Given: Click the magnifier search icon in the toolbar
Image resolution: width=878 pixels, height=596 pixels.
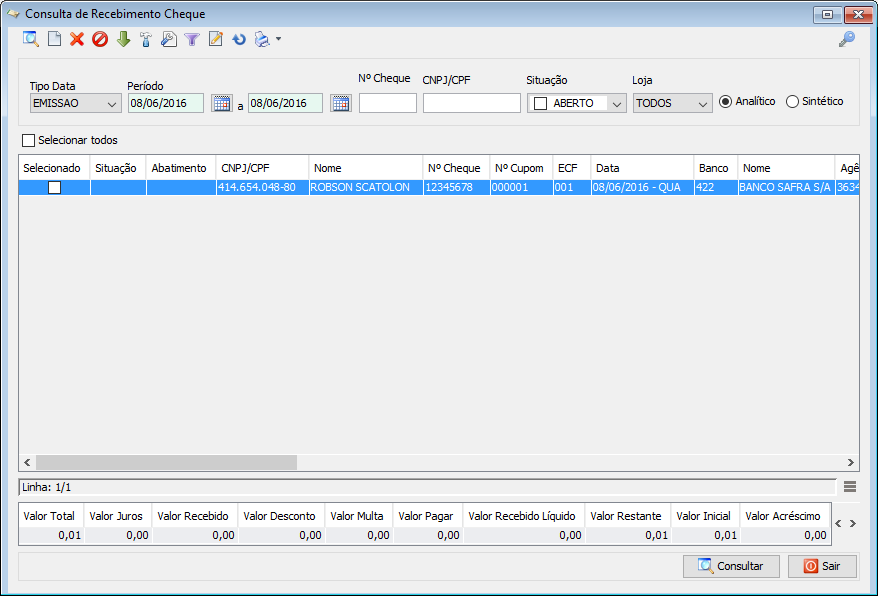Looking at the screenshot, I should [31, 39].
